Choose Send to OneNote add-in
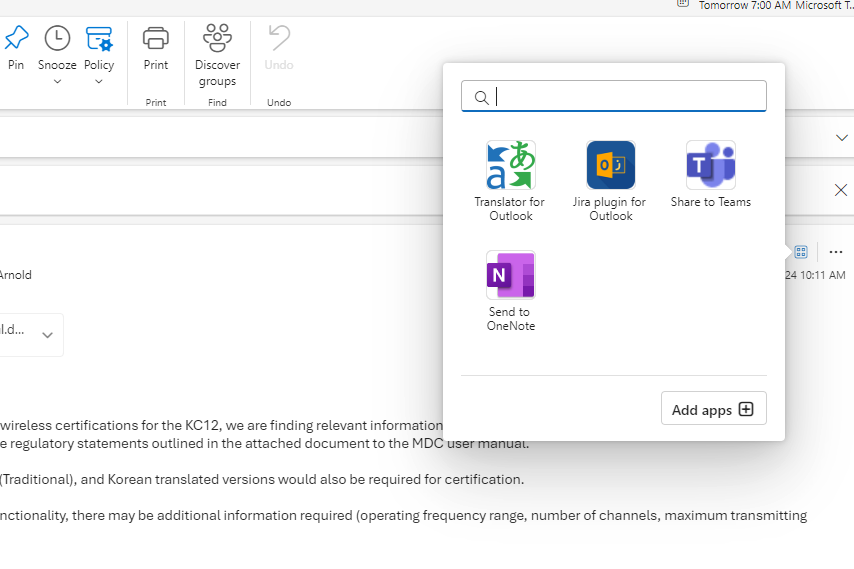Viewport: 854px width, 569px height. (x=510, y=291)
